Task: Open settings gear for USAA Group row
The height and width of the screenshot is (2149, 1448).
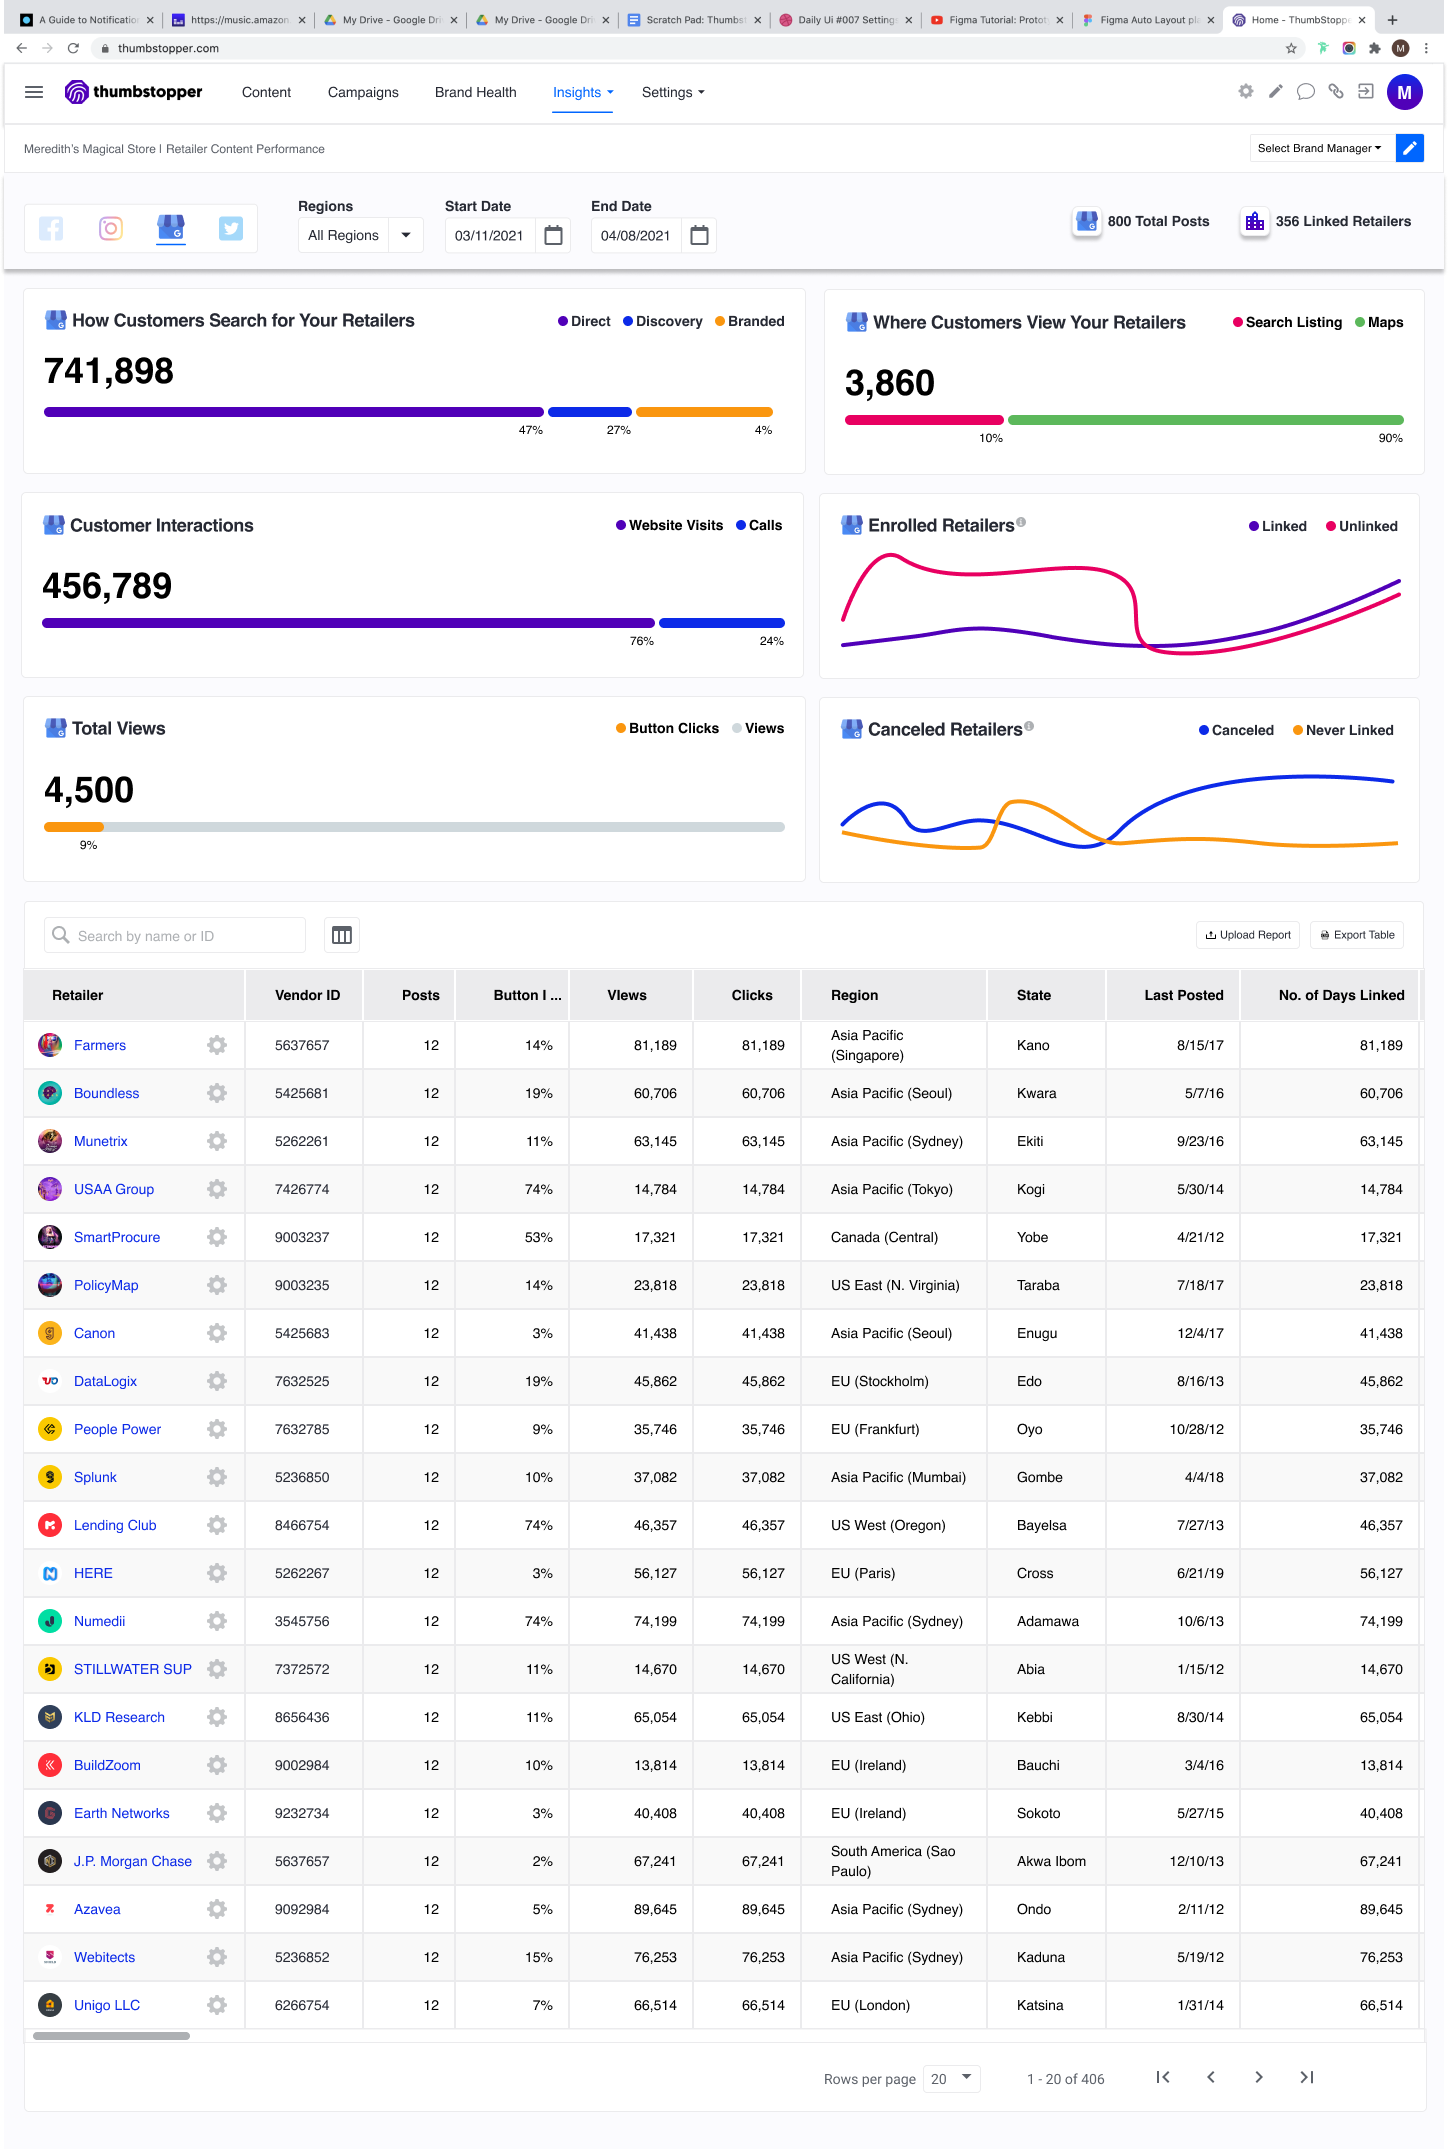Action: point(217,1189)
